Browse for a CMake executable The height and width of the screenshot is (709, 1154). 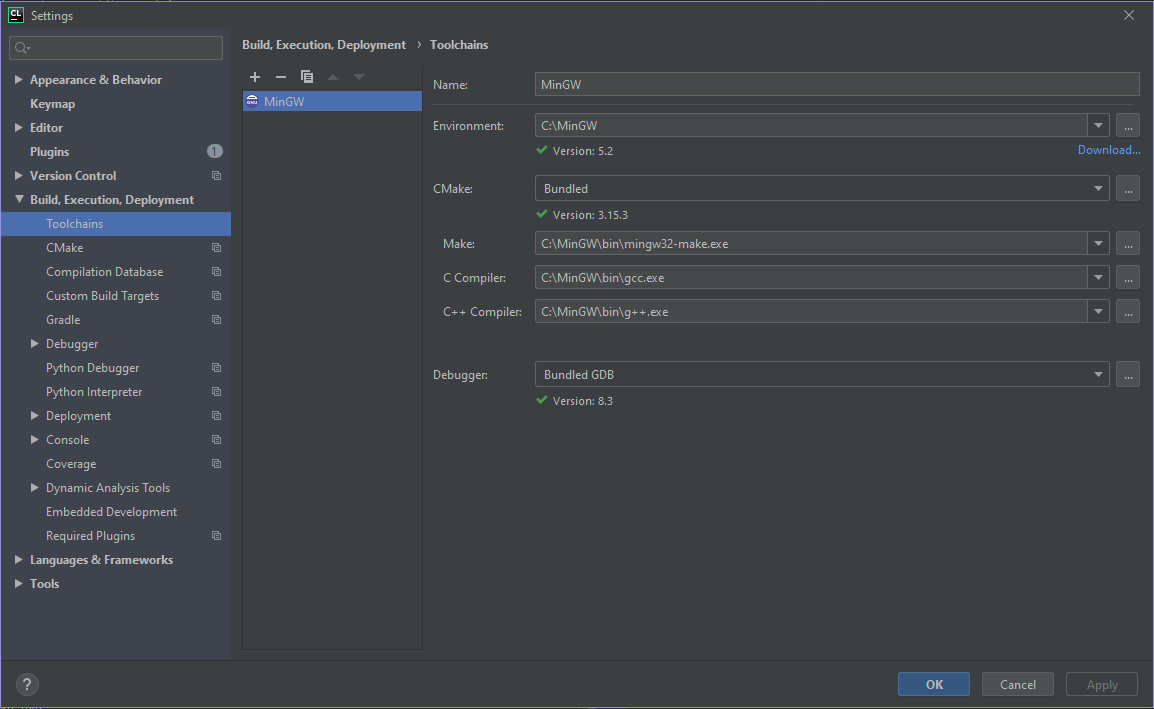tap(1128, 188)
